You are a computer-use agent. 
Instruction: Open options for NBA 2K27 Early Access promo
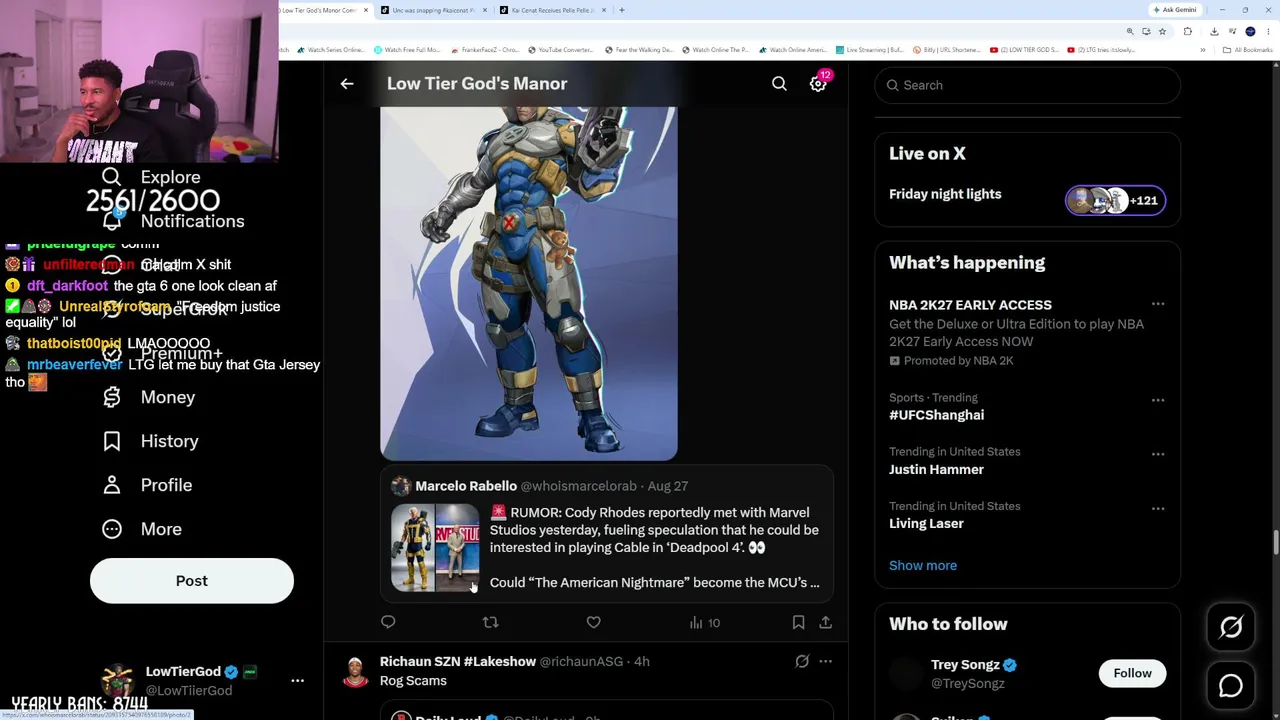1158,304
